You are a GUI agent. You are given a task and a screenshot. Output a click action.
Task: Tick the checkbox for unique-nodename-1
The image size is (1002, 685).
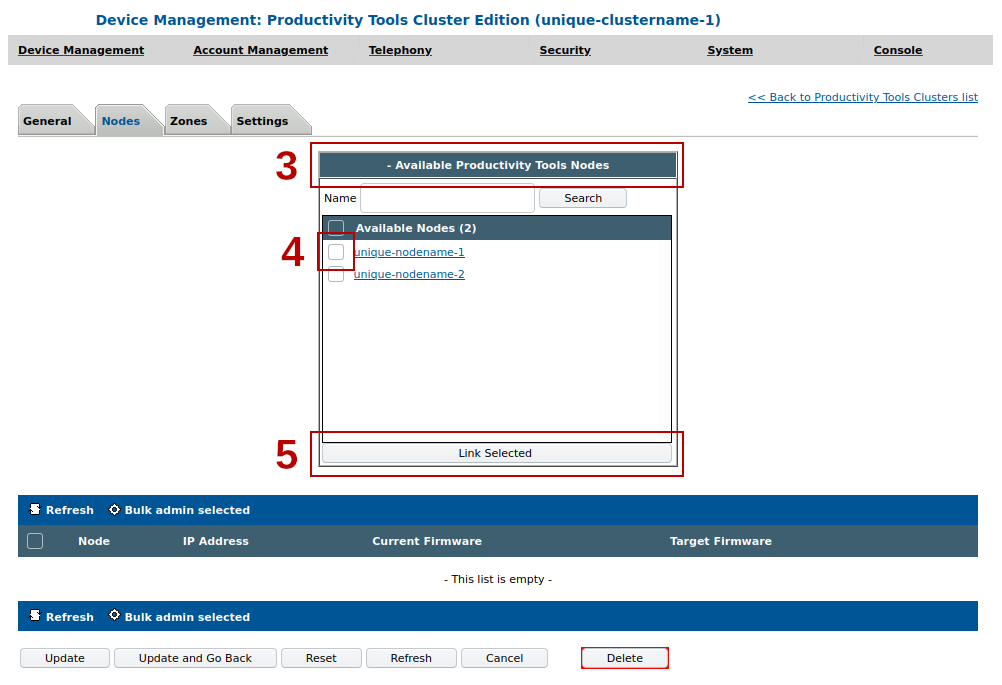tap(336, 252)
